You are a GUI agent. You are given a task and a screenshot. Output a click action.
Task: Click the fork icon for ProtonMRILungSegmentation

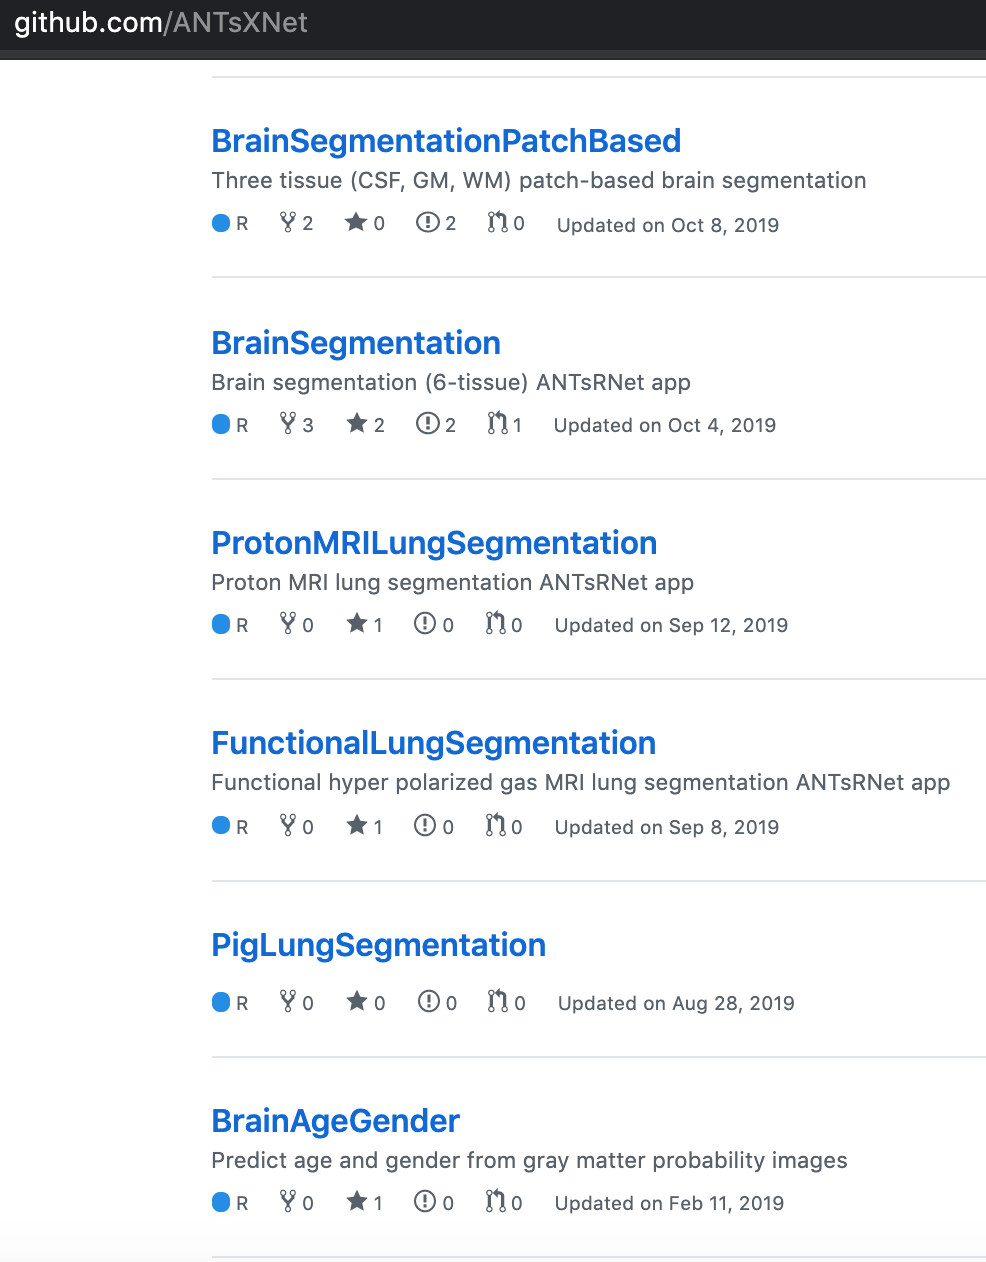(288, 624)
